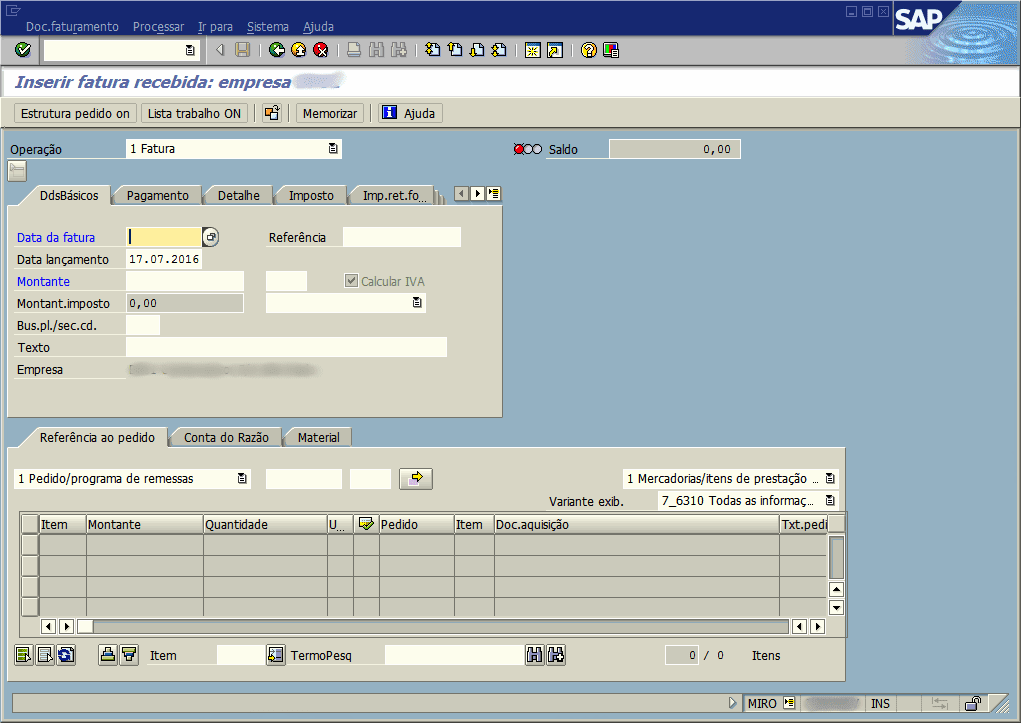The image size is (1021, 723).
Task: Click the Print icon in toolbar
Action: point(354,50)
